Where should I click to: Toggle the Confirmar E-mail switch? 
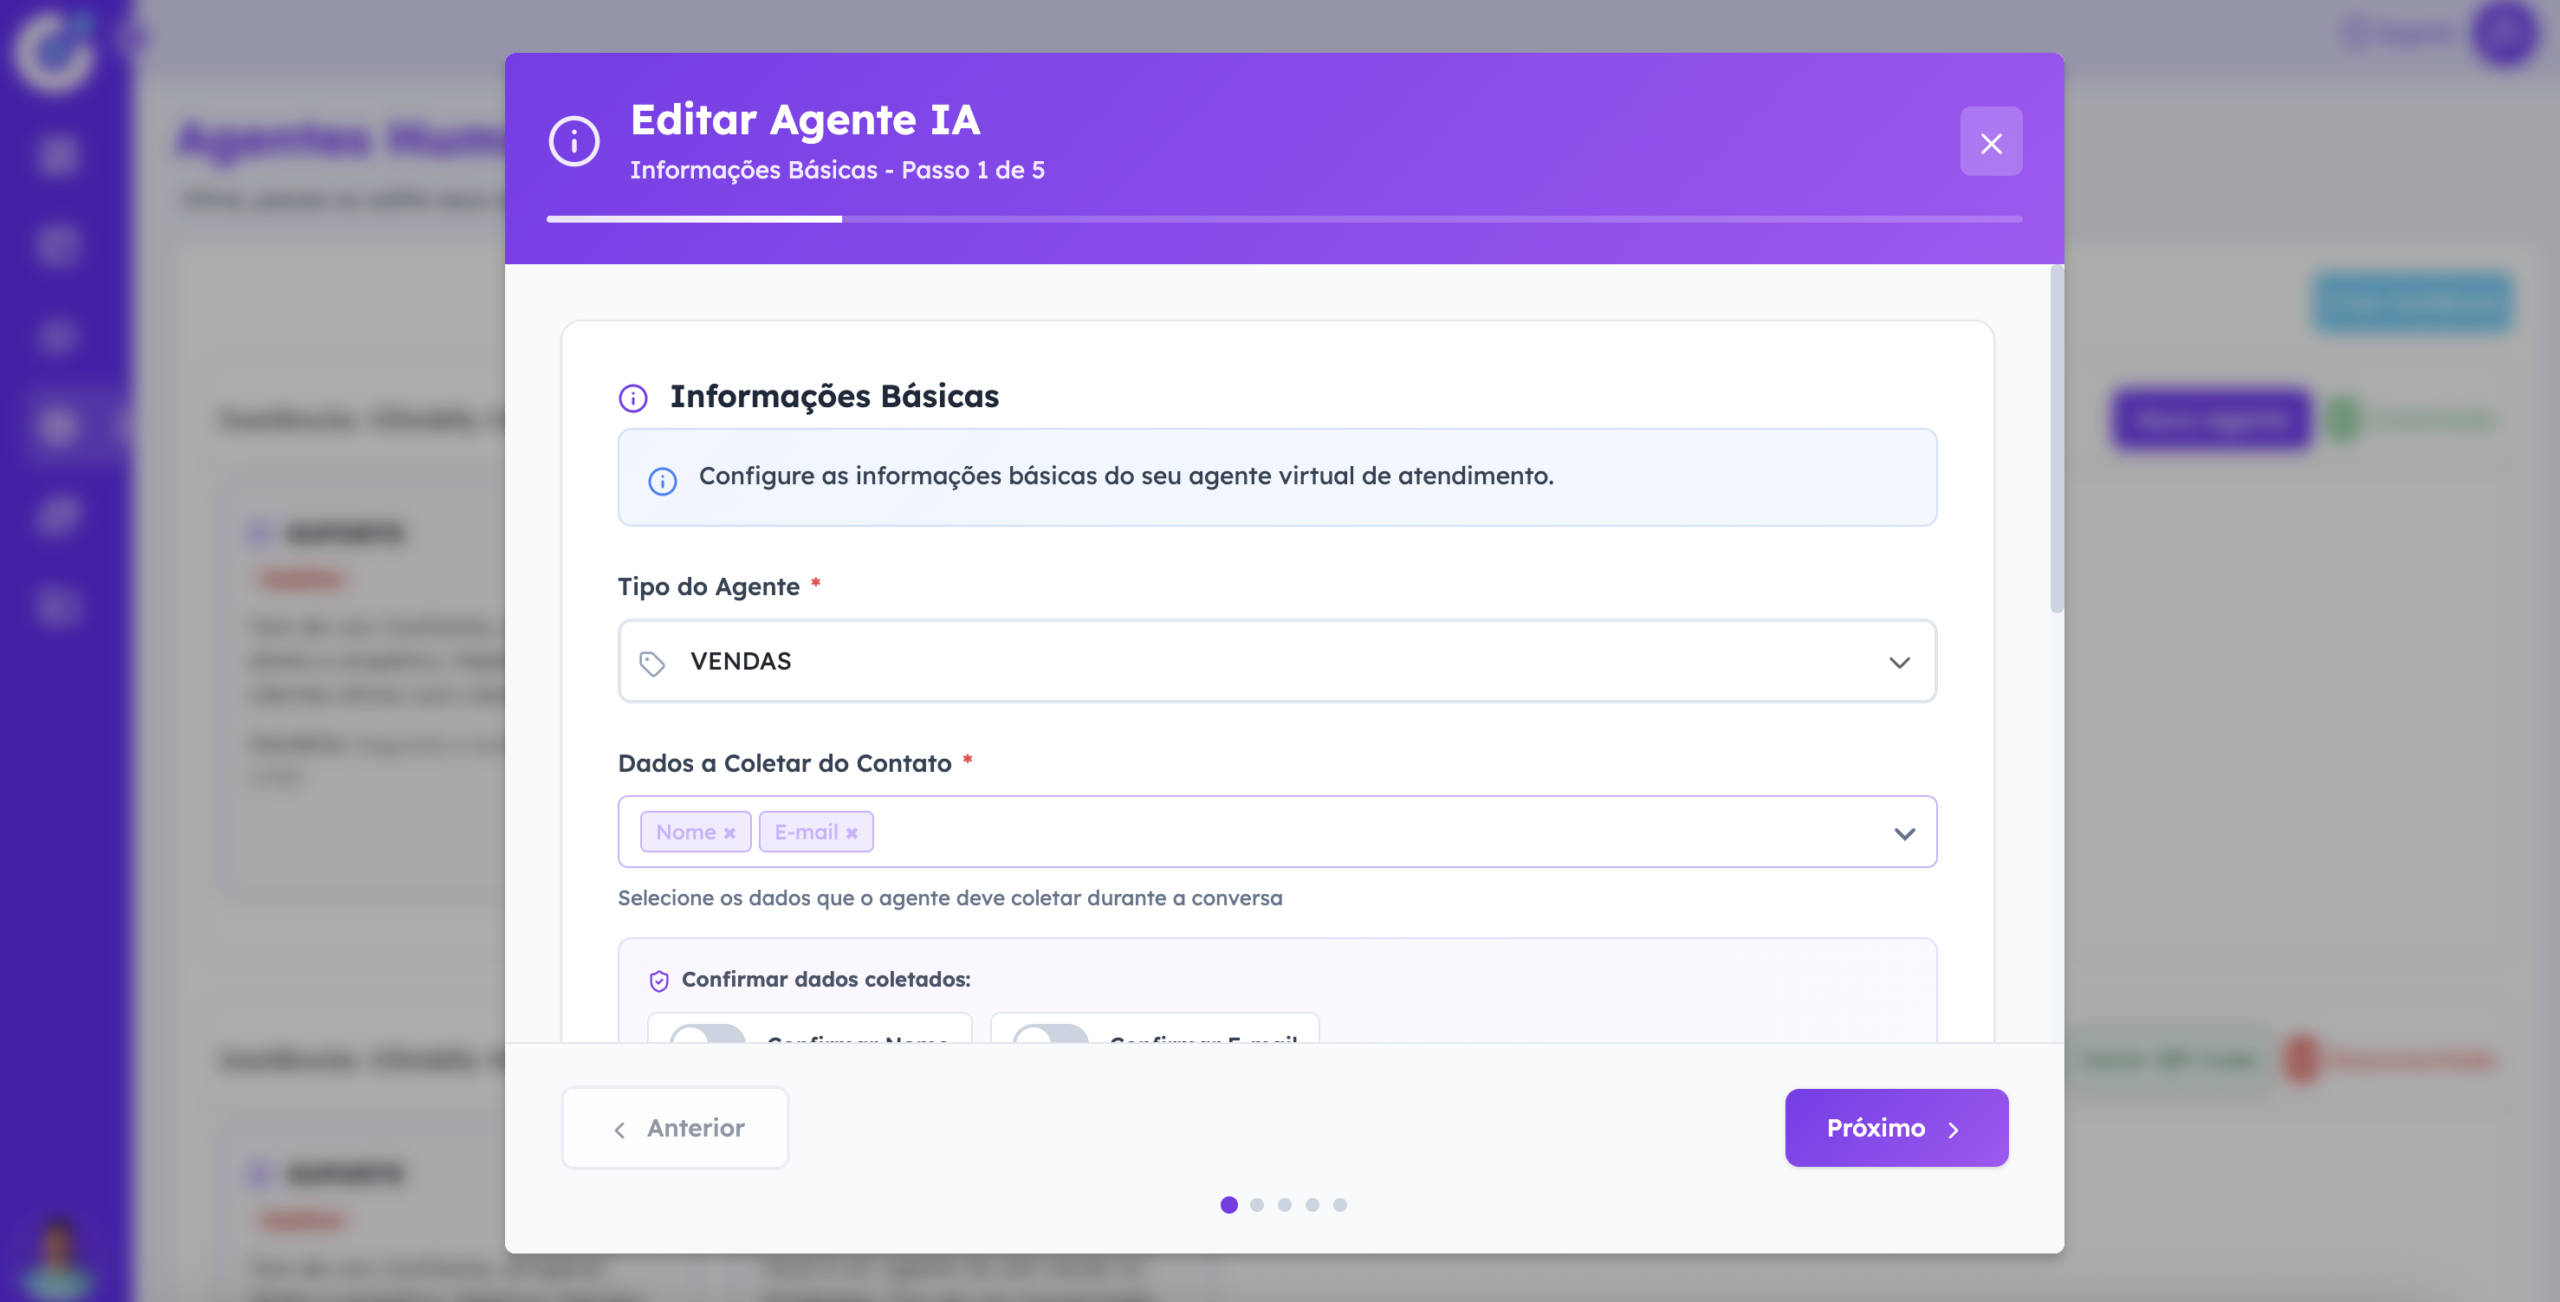1051,1034
